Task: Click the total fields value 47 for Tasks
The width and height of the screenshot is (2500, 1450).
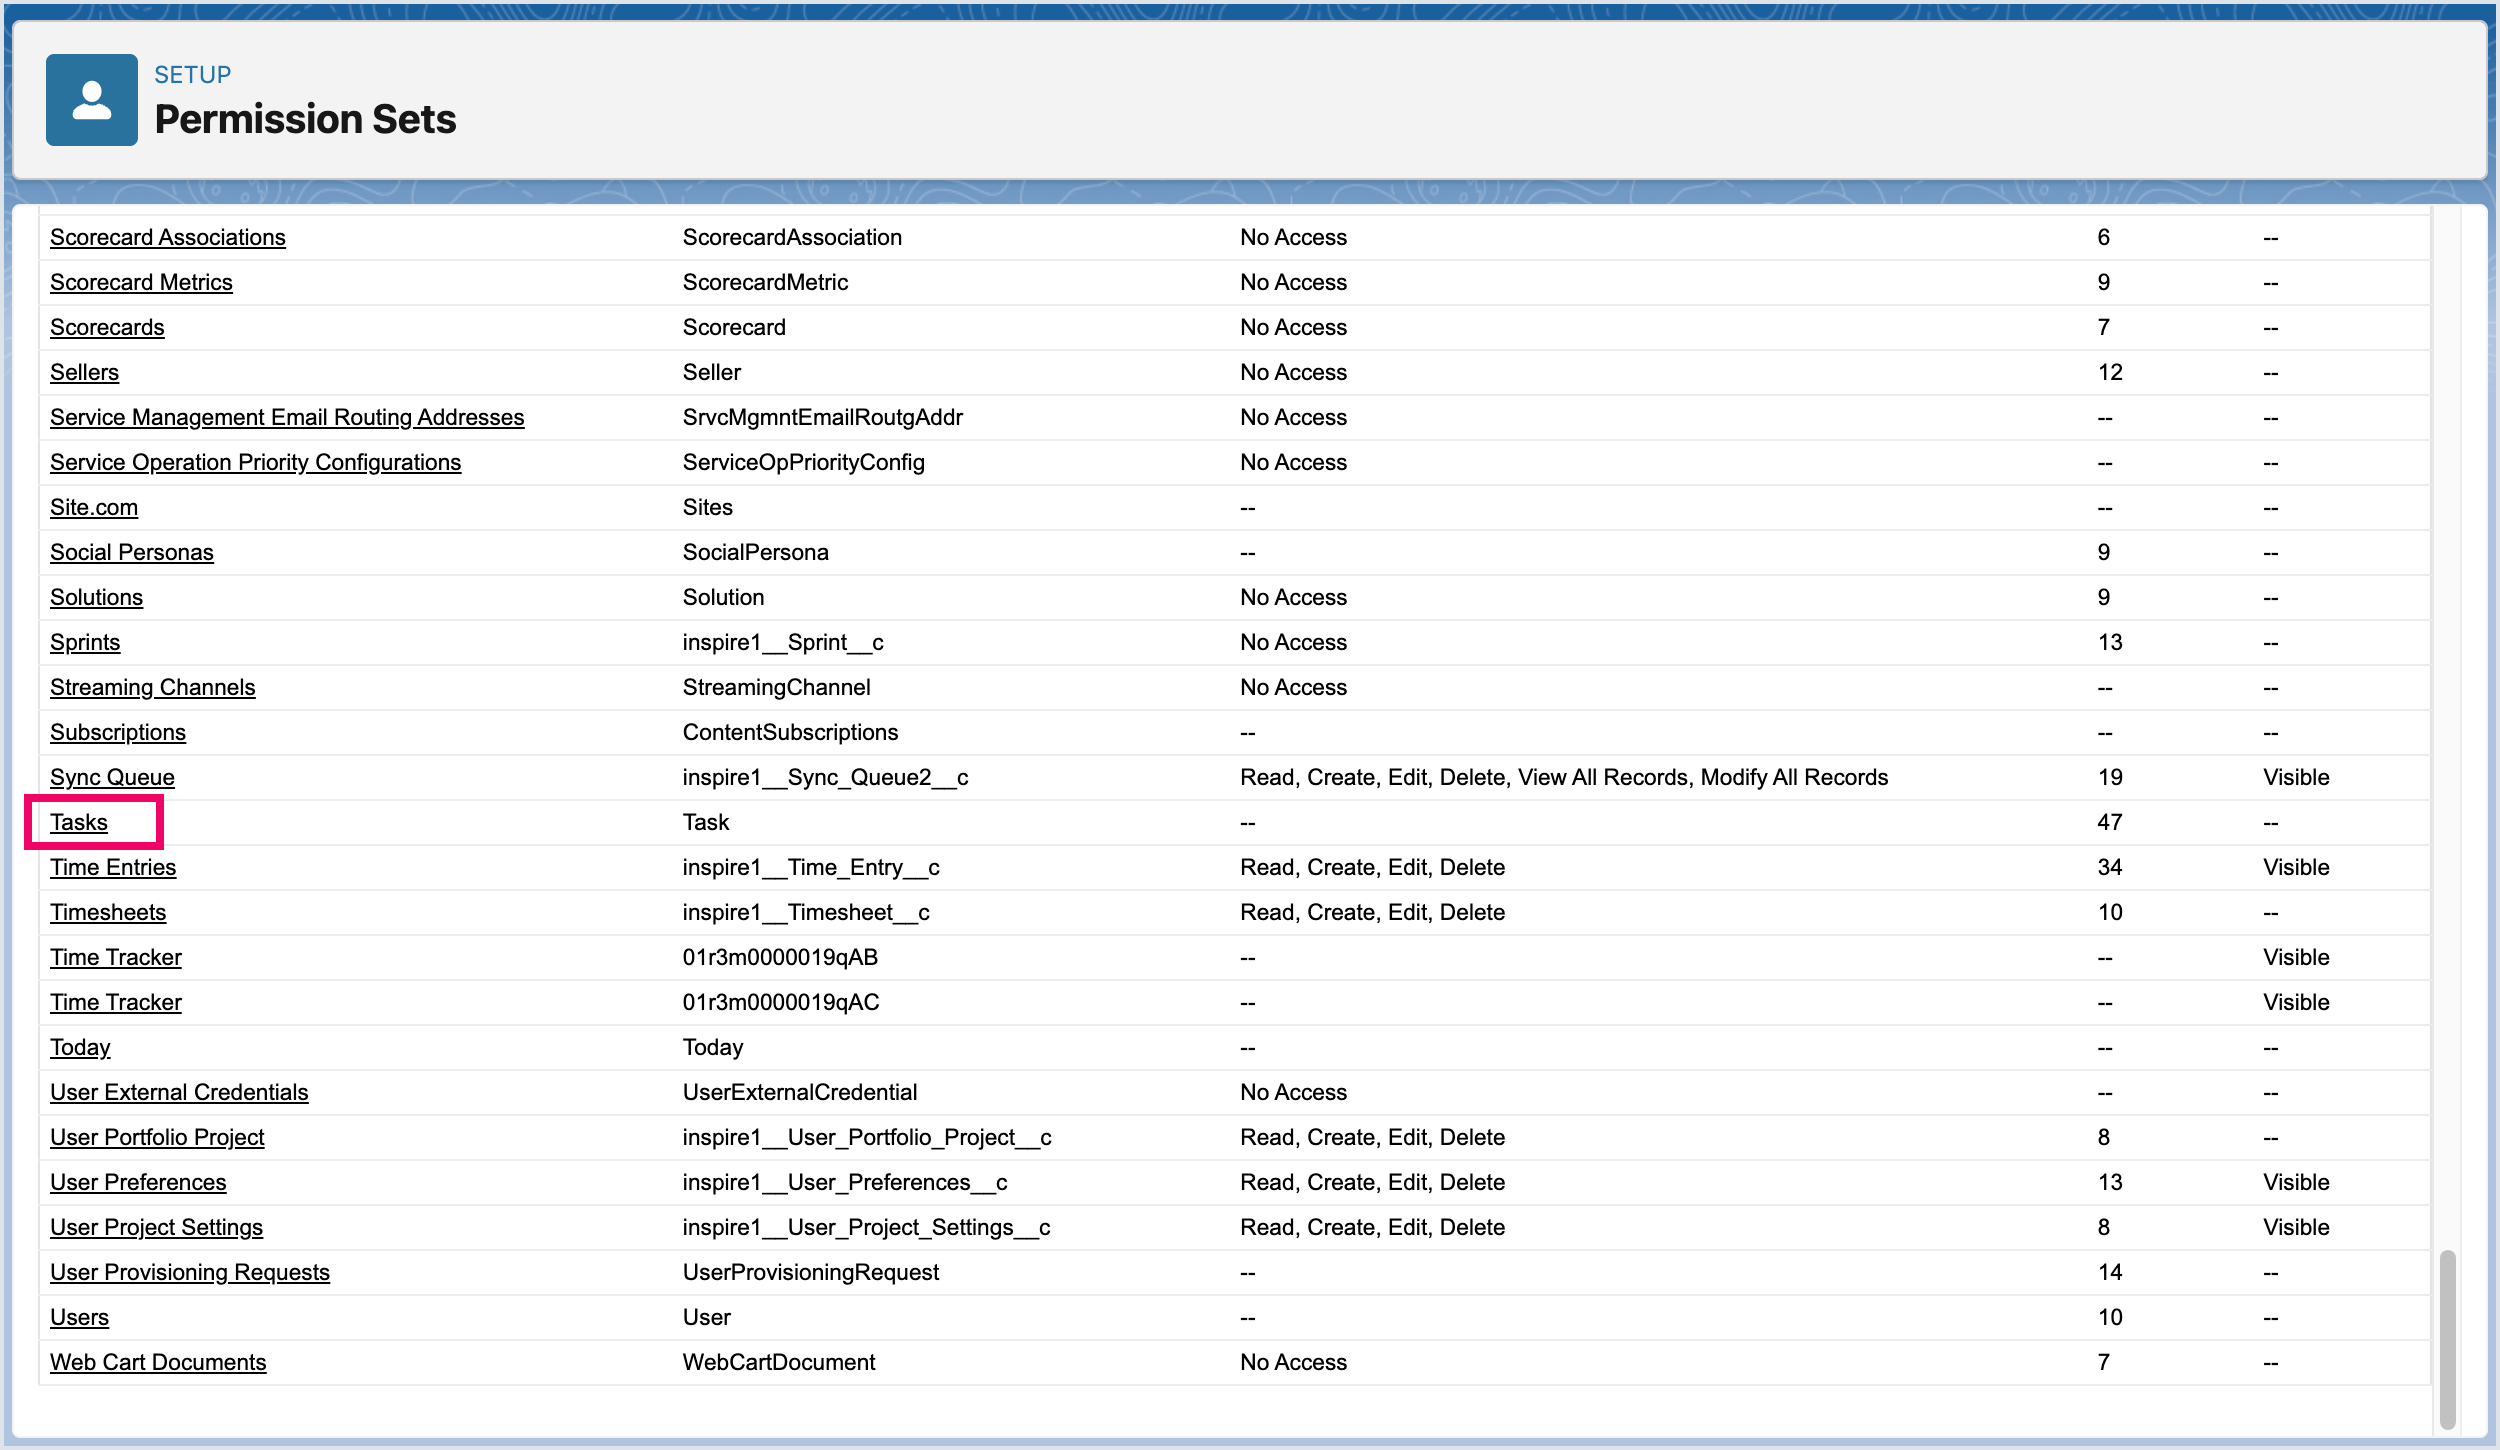Action: [x=2110, y=822]
